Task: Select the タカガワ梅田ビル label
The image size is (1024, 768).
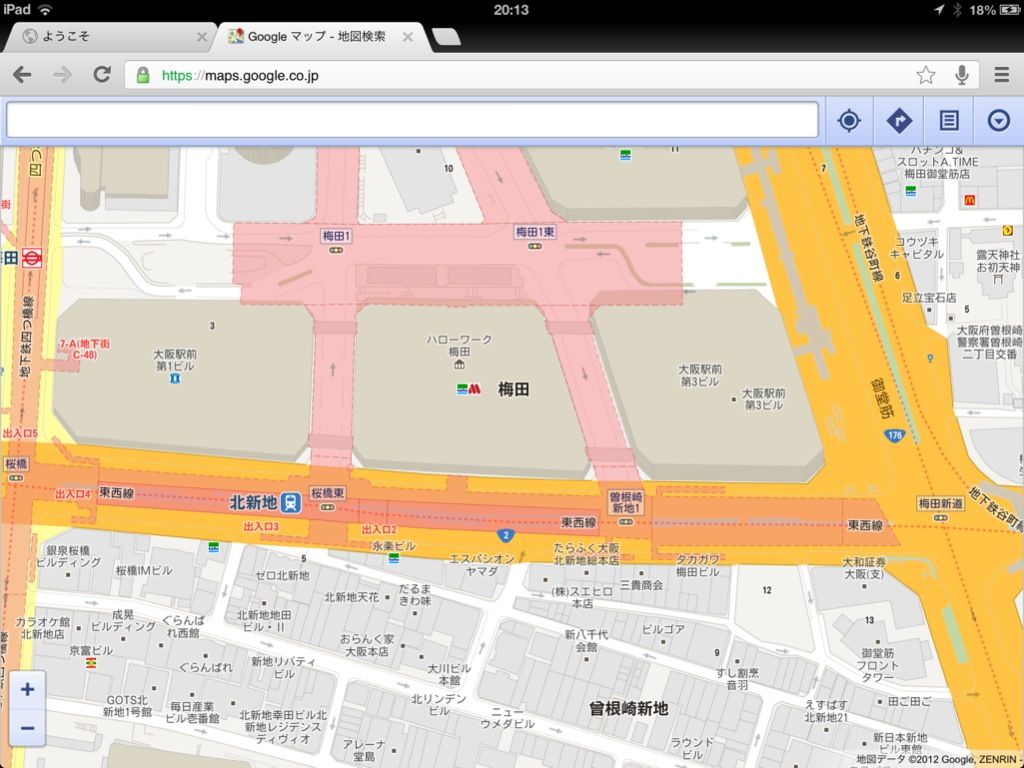Action: (x=698, y=566)
